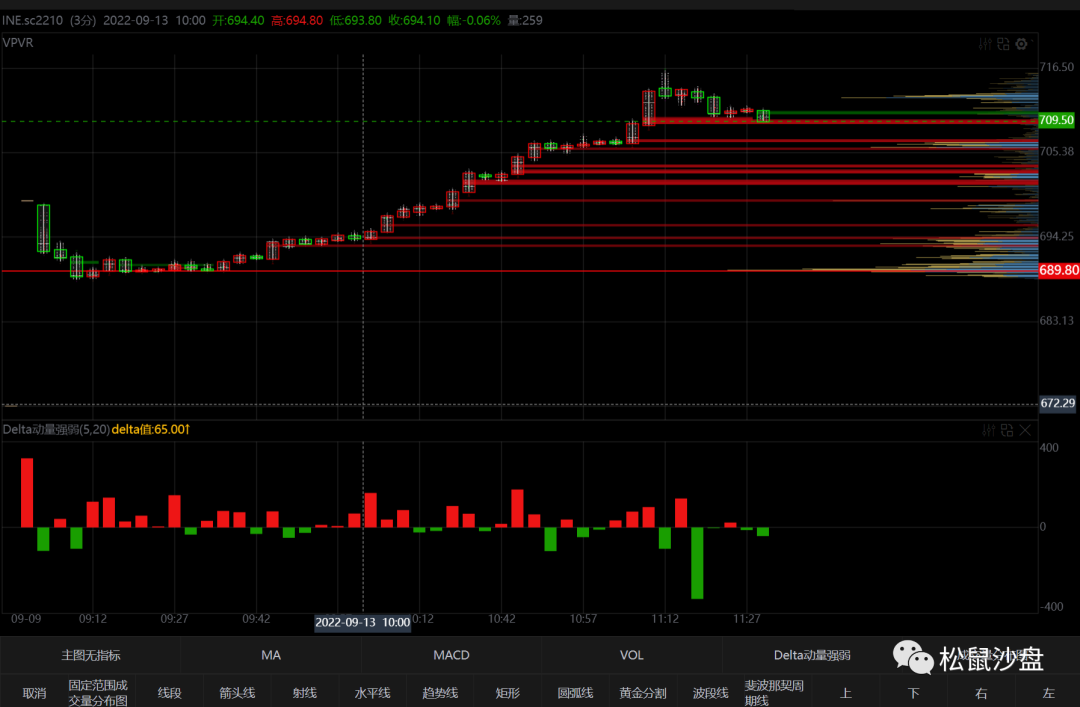Click the 取消 button
Viewport: 1080px width, 707px height.
tap(34, 693)
